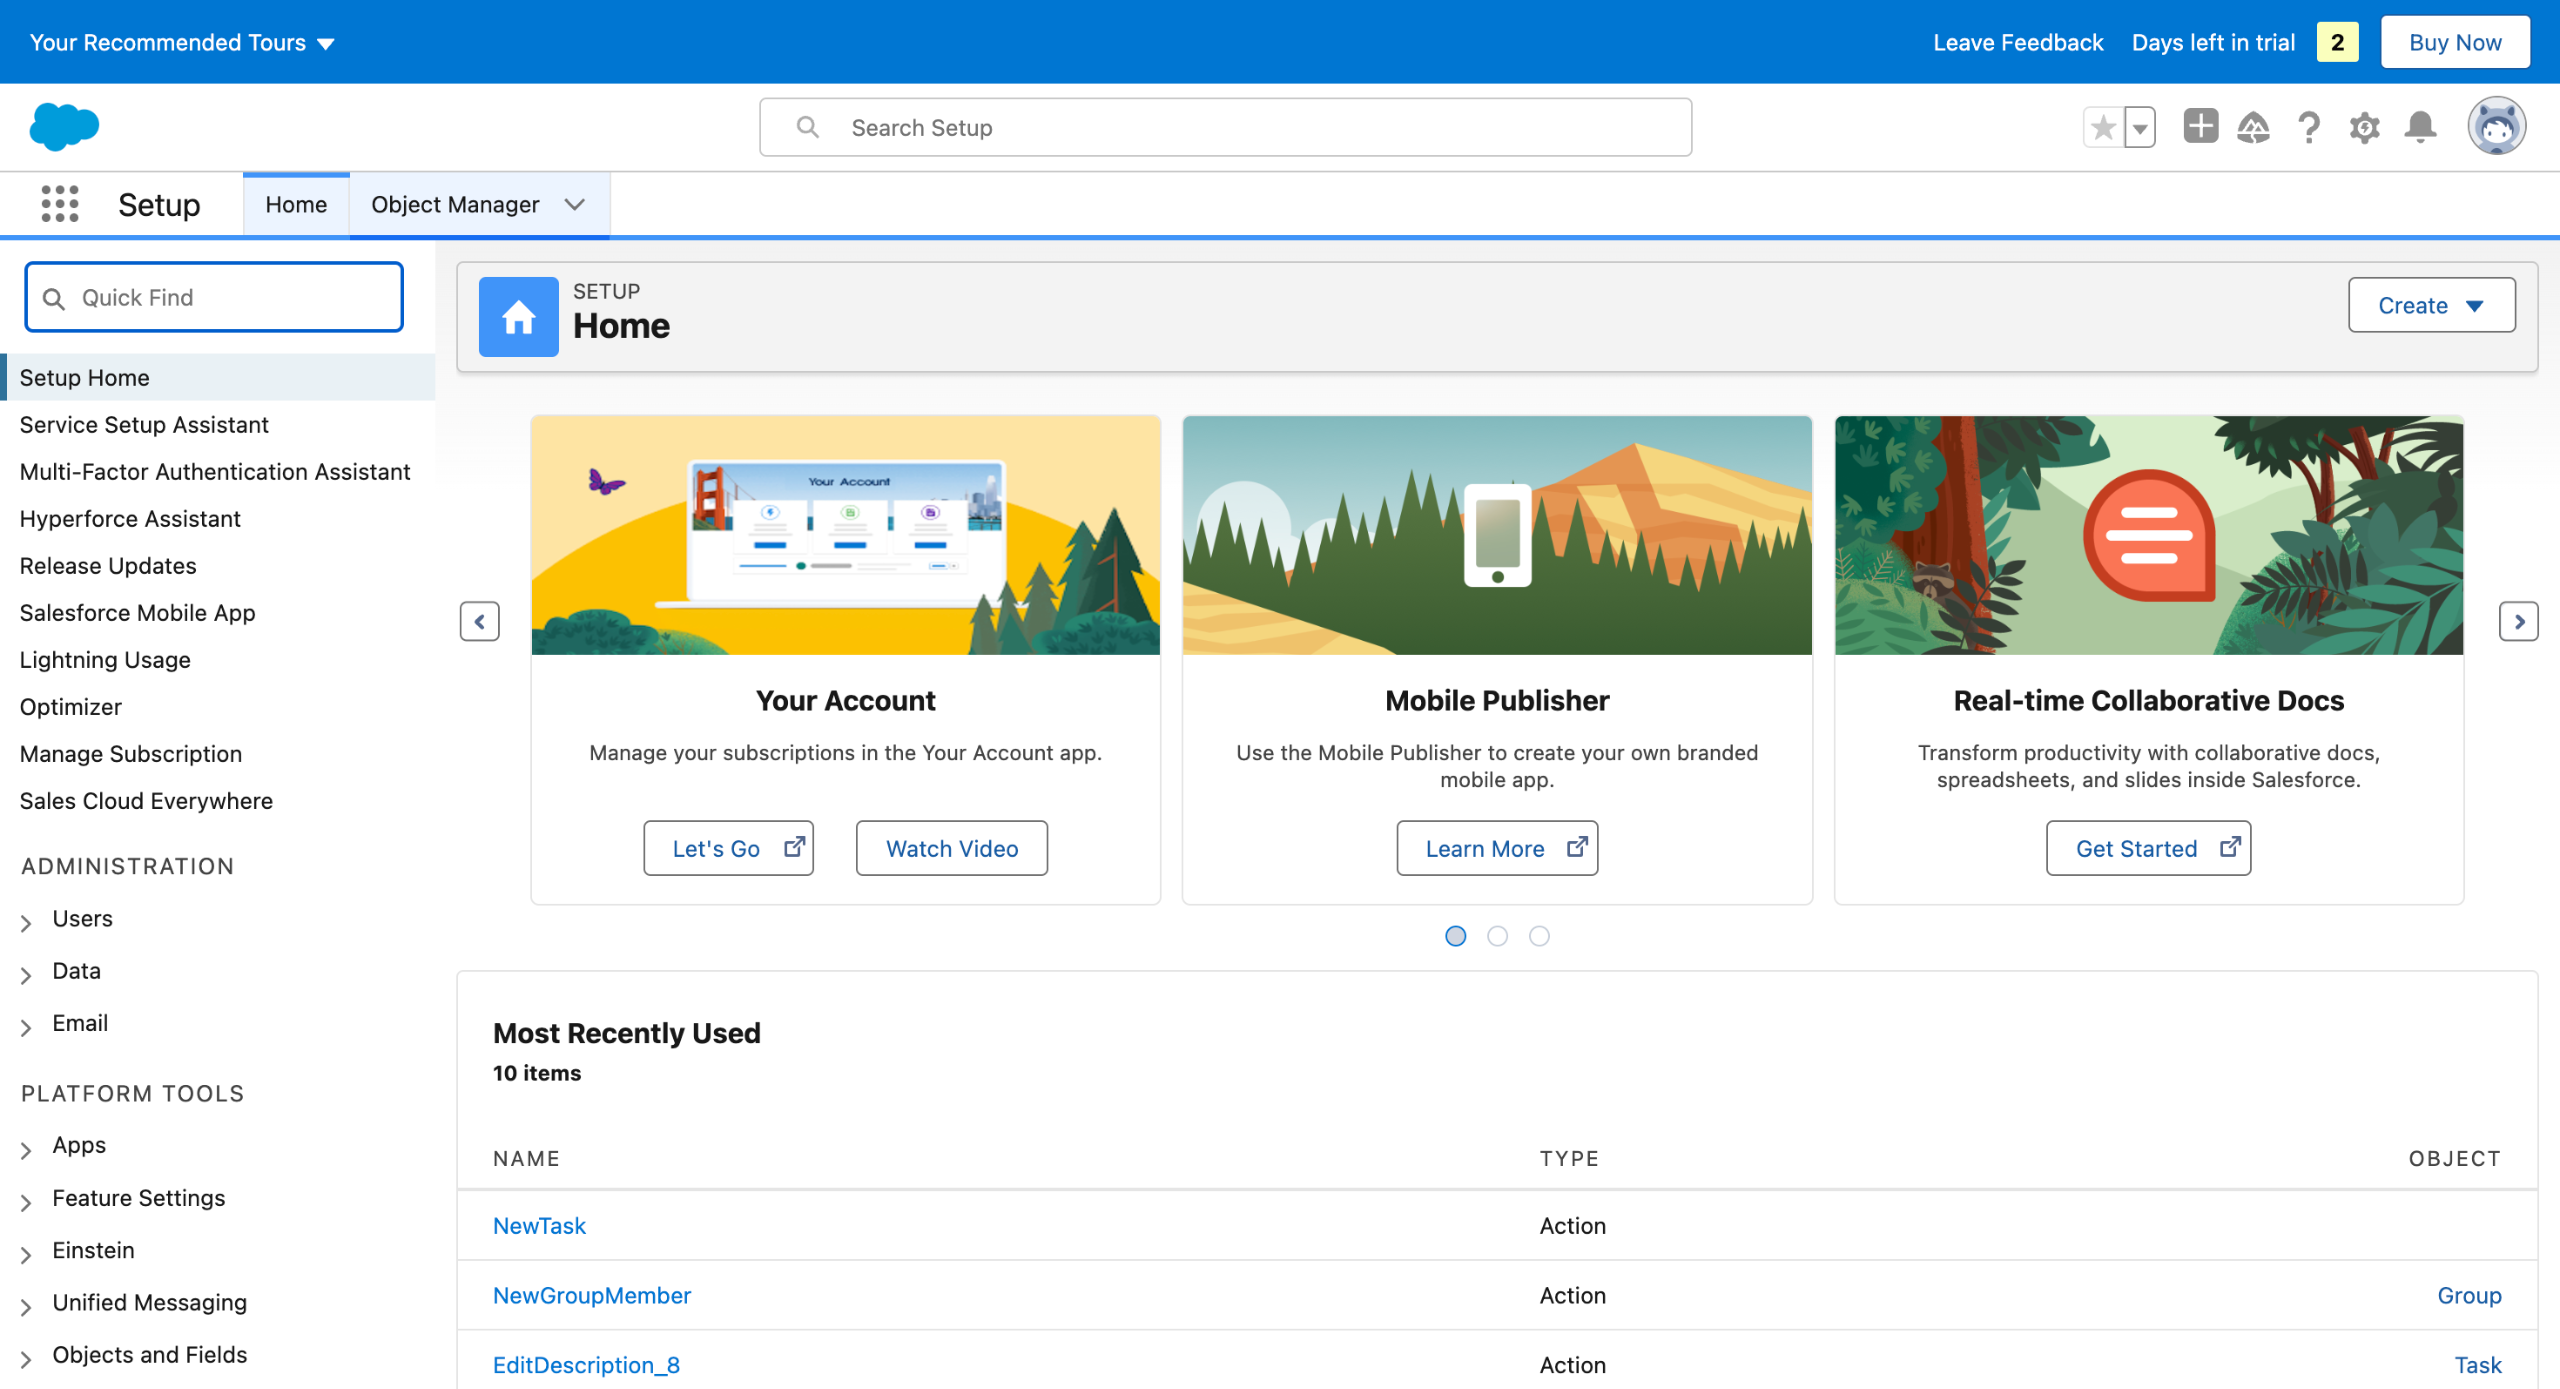Open the App Launcher grid icon

60,204
